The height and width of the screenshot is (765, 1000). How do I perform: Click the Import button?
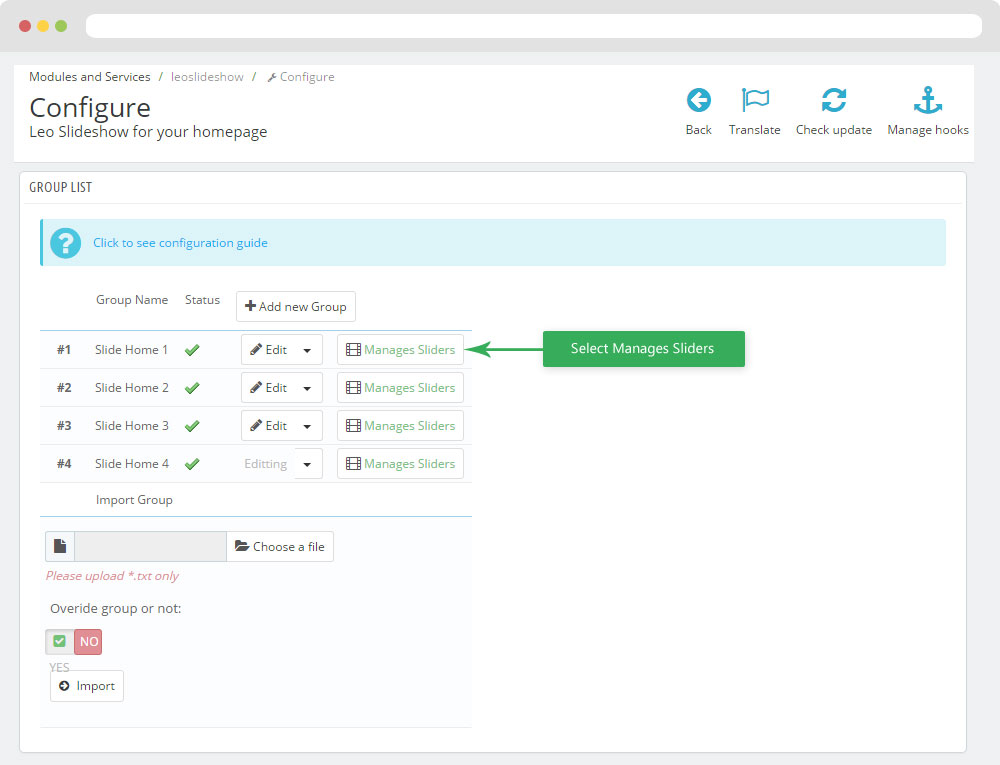pyautogui.click(x=87, y=686)
